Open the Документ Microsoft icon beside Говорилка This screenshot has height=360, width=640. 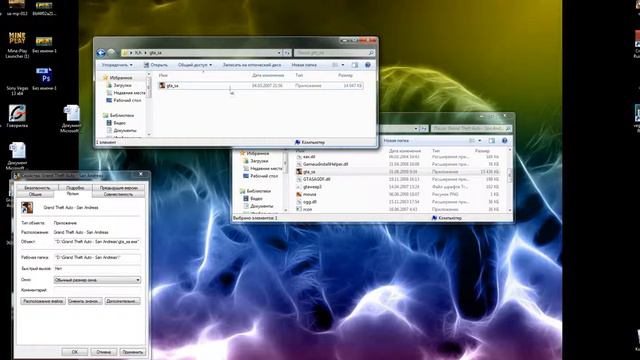click(x=71, y=113)
